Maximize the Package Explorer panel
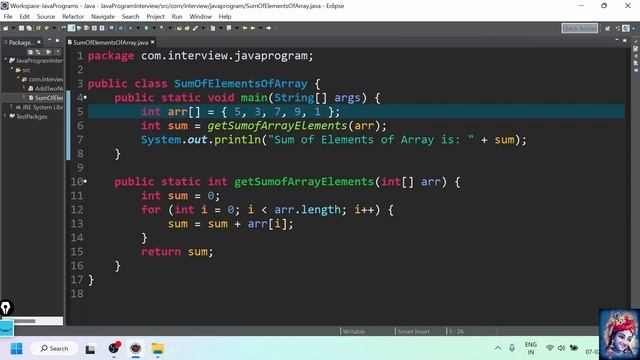Screen dimensions: 640x360 coord(57,40)
